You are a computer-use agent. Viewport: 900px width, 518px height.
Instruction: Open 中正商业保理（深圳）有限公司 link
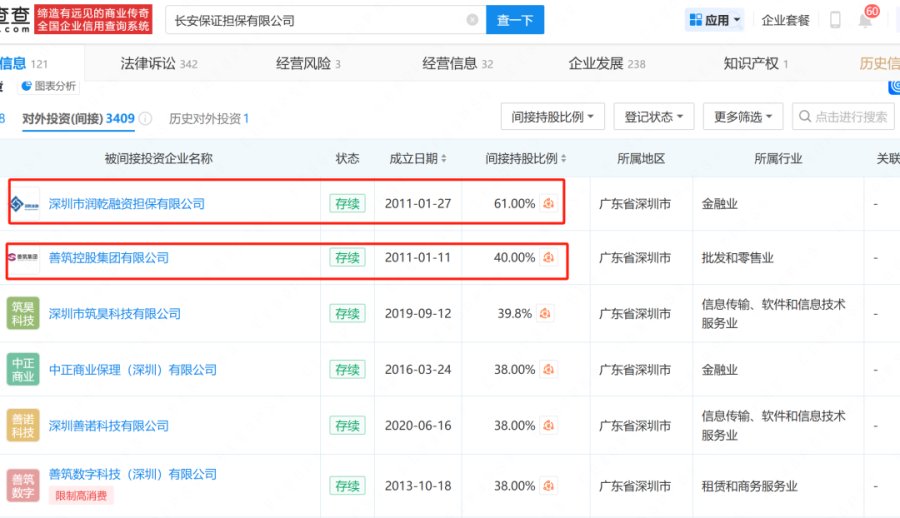coord(133,369)
